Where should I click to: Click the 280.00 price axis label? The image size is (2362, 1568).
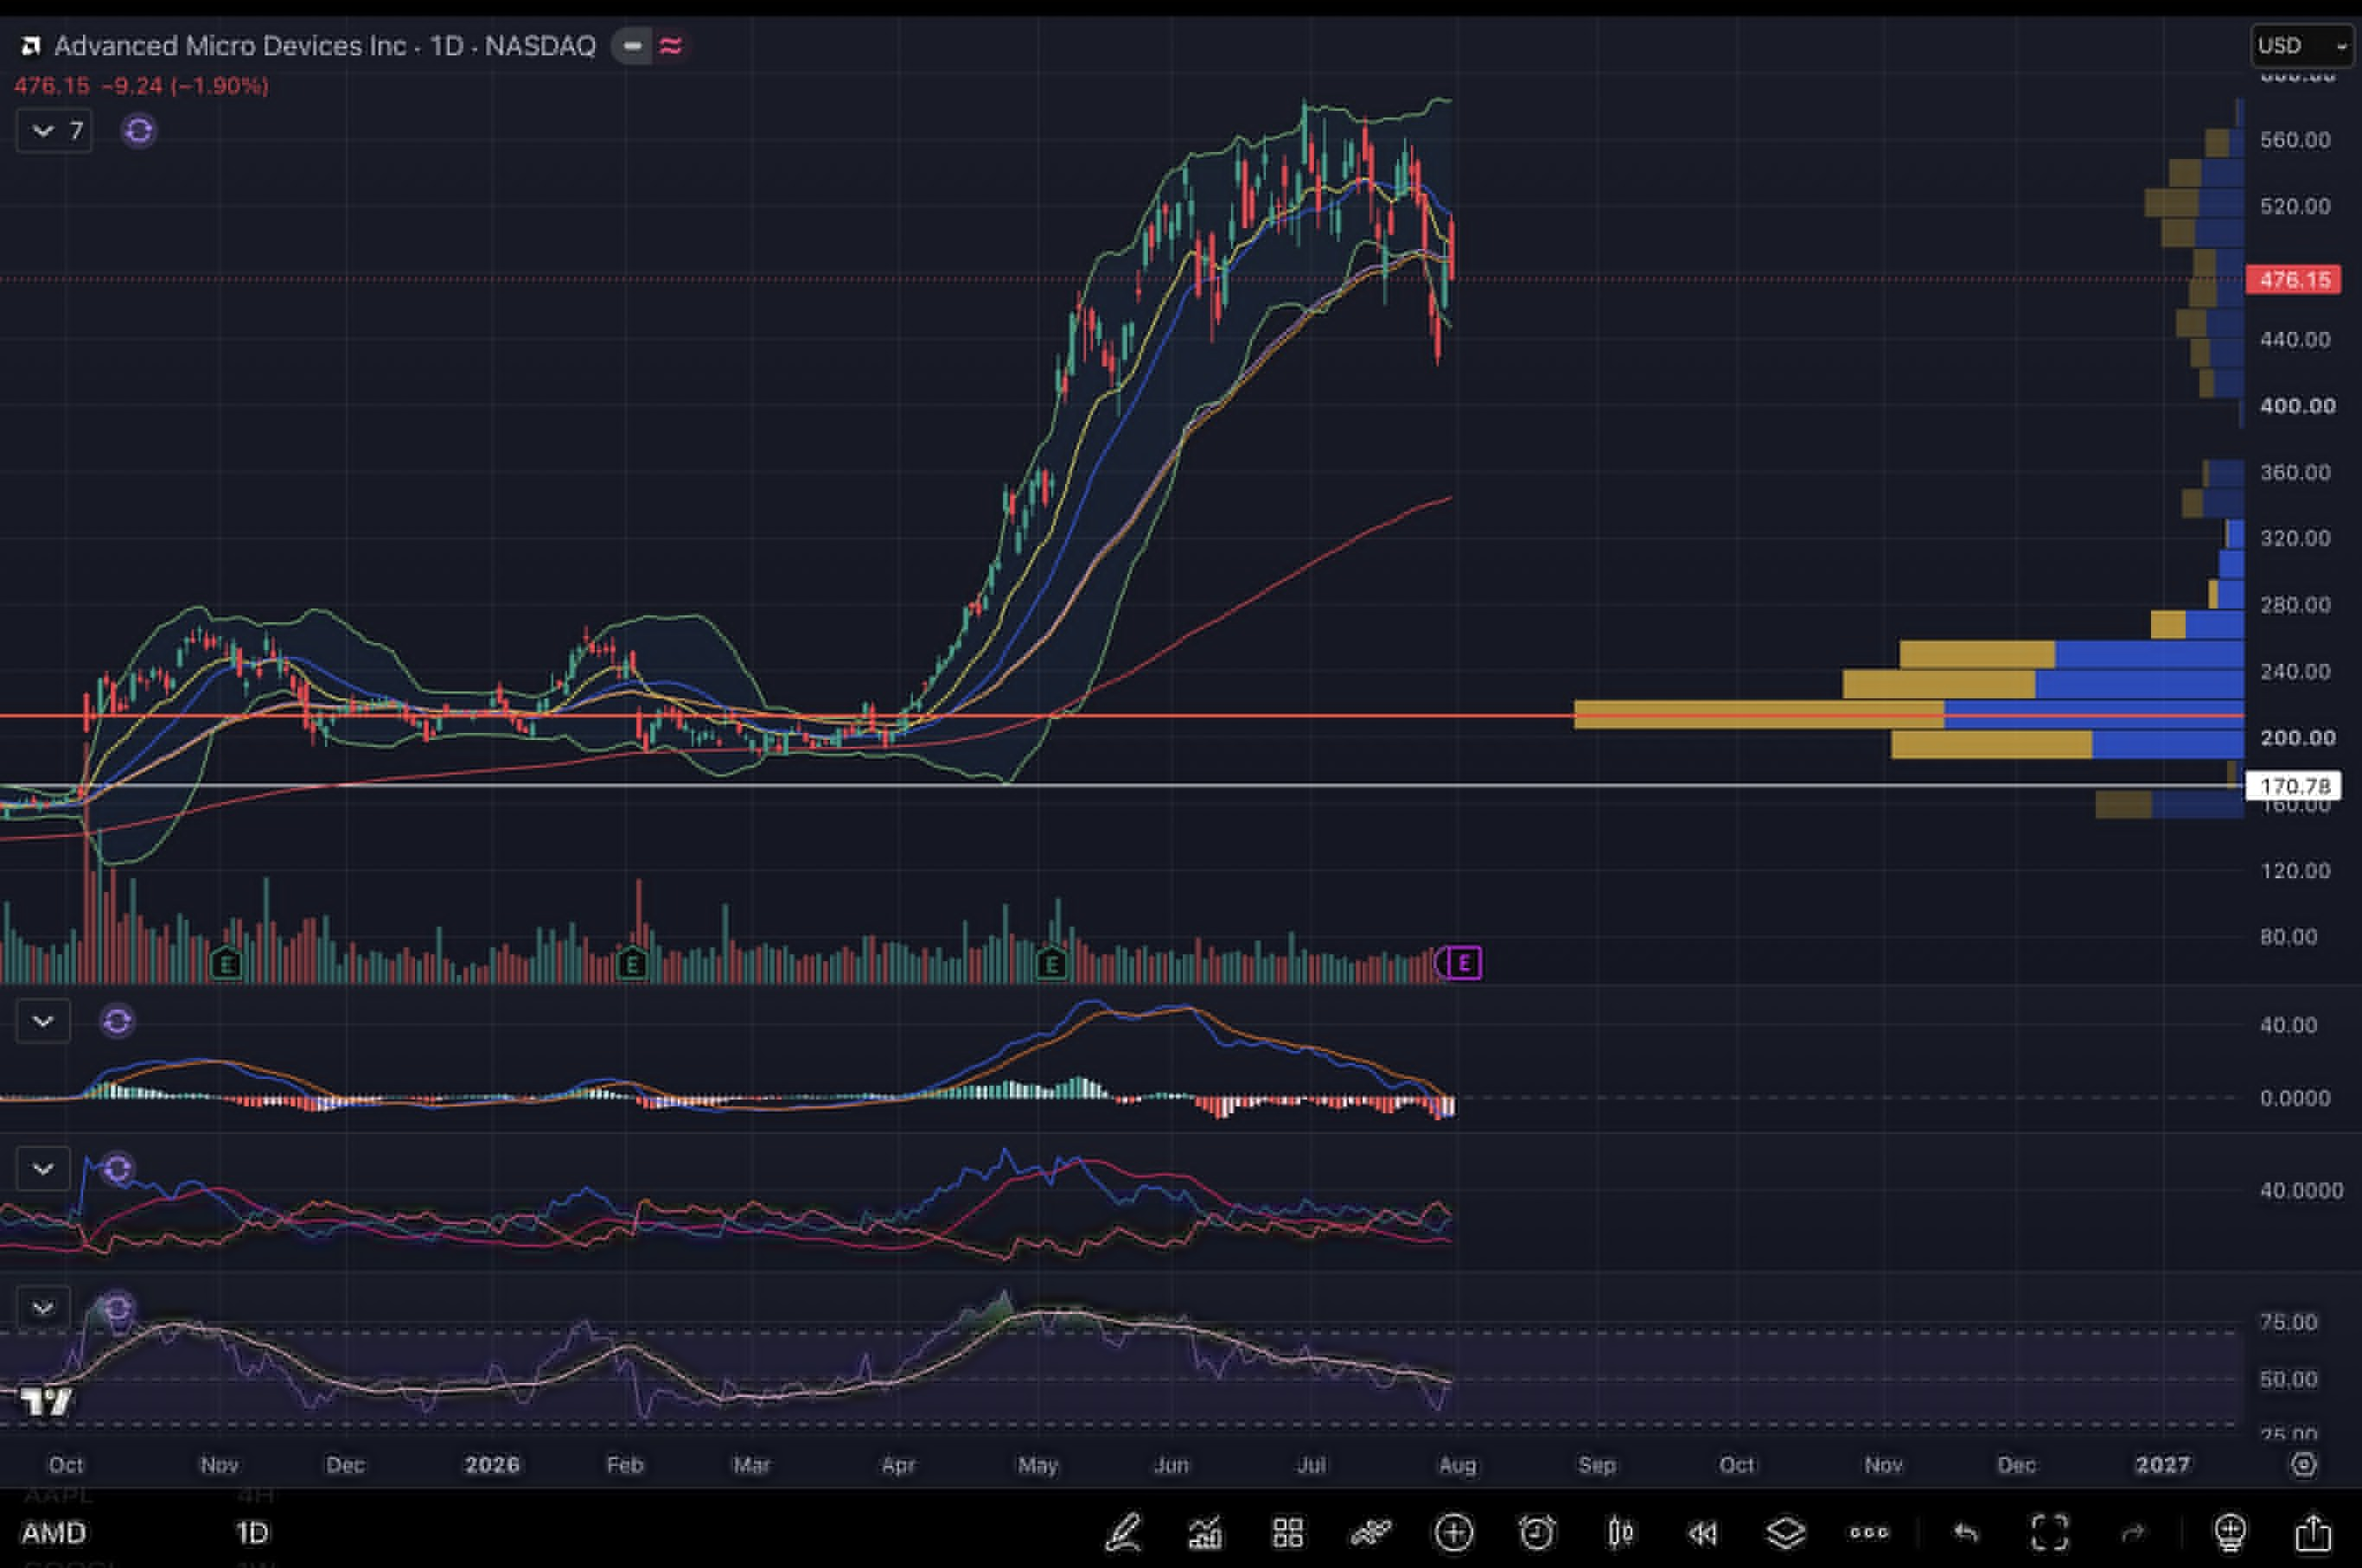pyautogui.click(x=2295, y=605)
